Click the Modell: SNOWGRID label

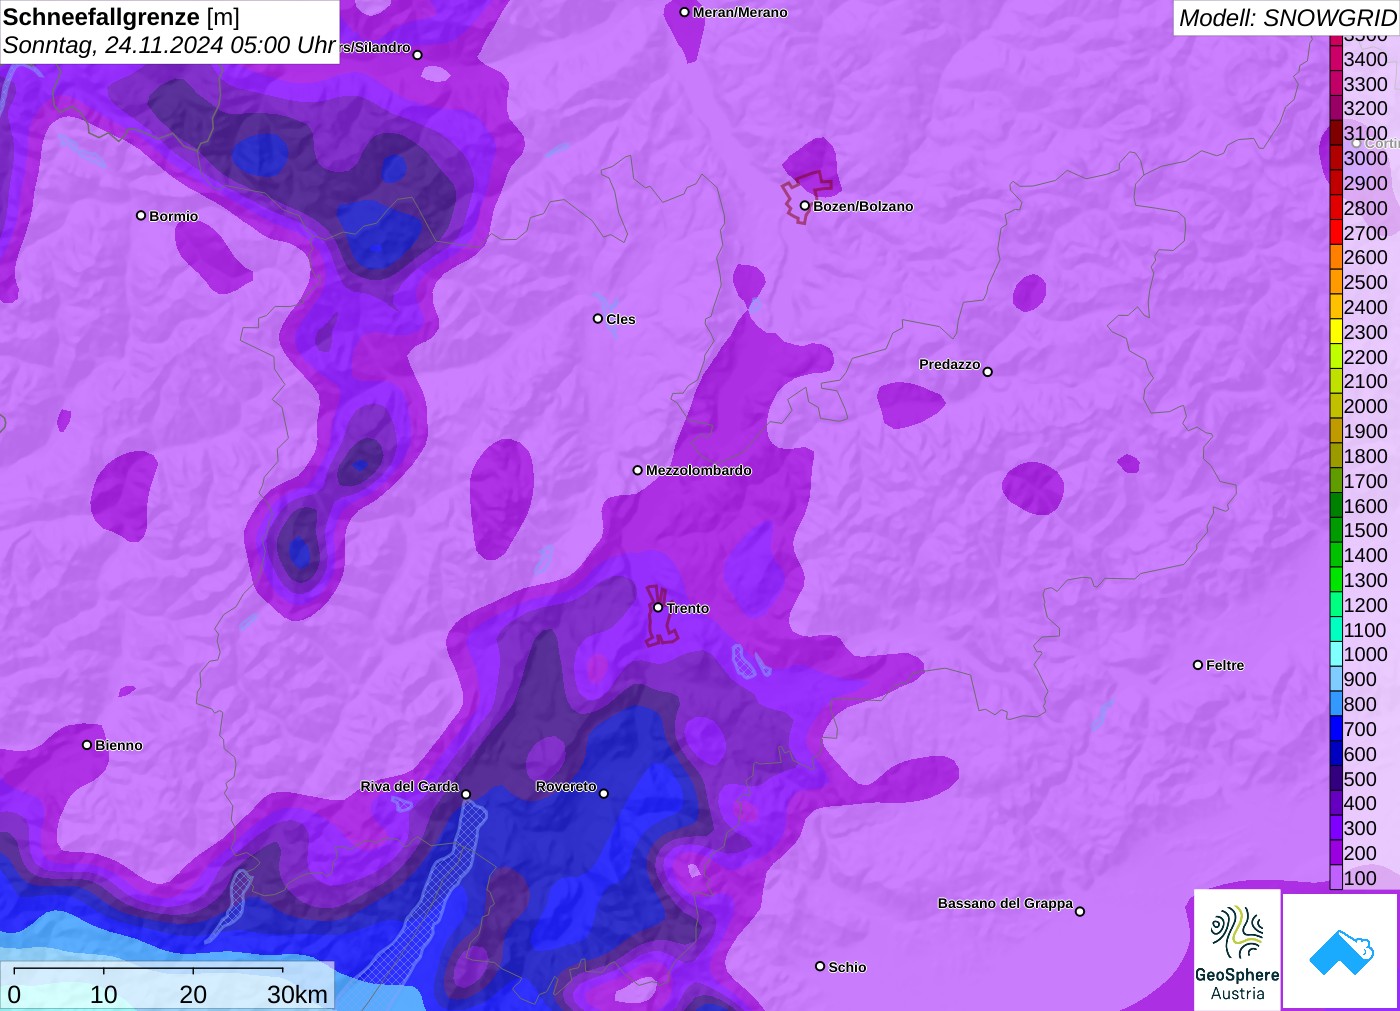(x=1286, y=17)
